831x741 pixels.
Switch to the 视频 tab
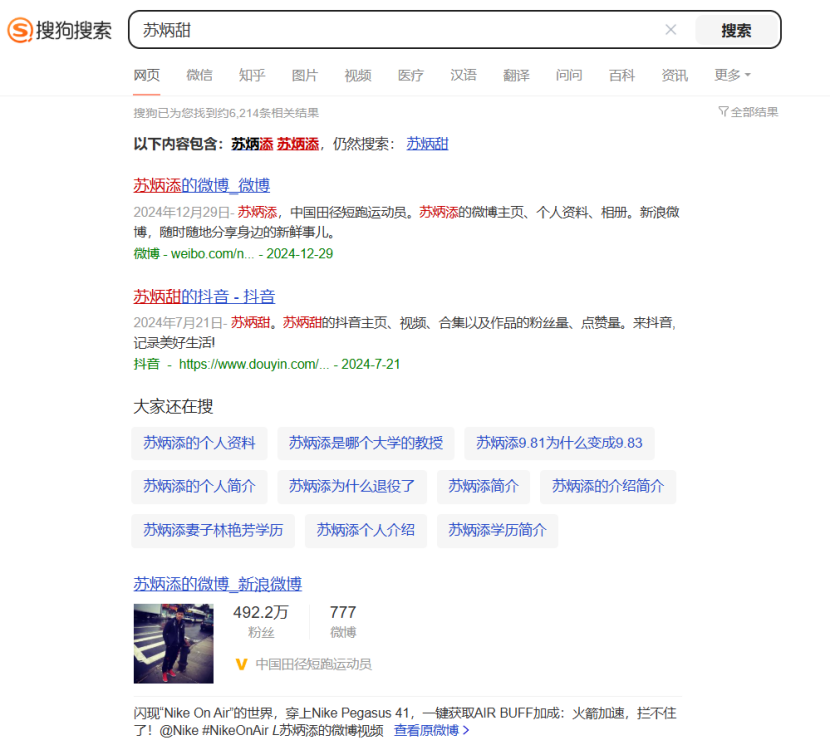(x=358, y=74)
